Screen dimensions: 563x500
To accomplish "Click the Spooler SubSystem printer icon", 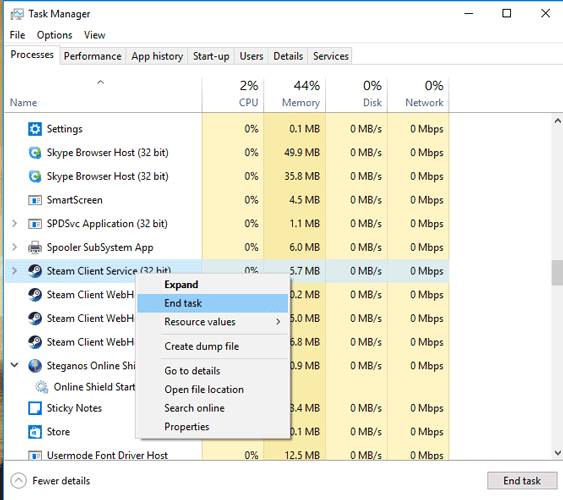I will pos(35,247).
